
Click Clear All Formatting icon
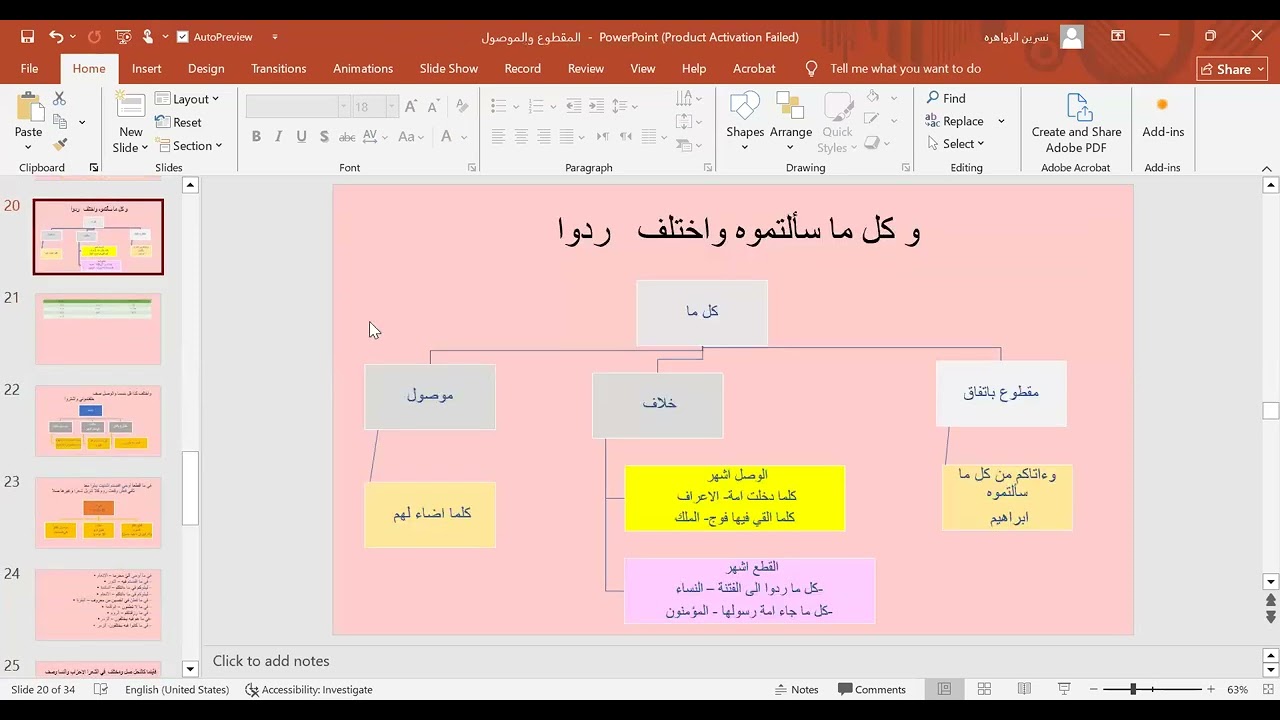point(460,106)
